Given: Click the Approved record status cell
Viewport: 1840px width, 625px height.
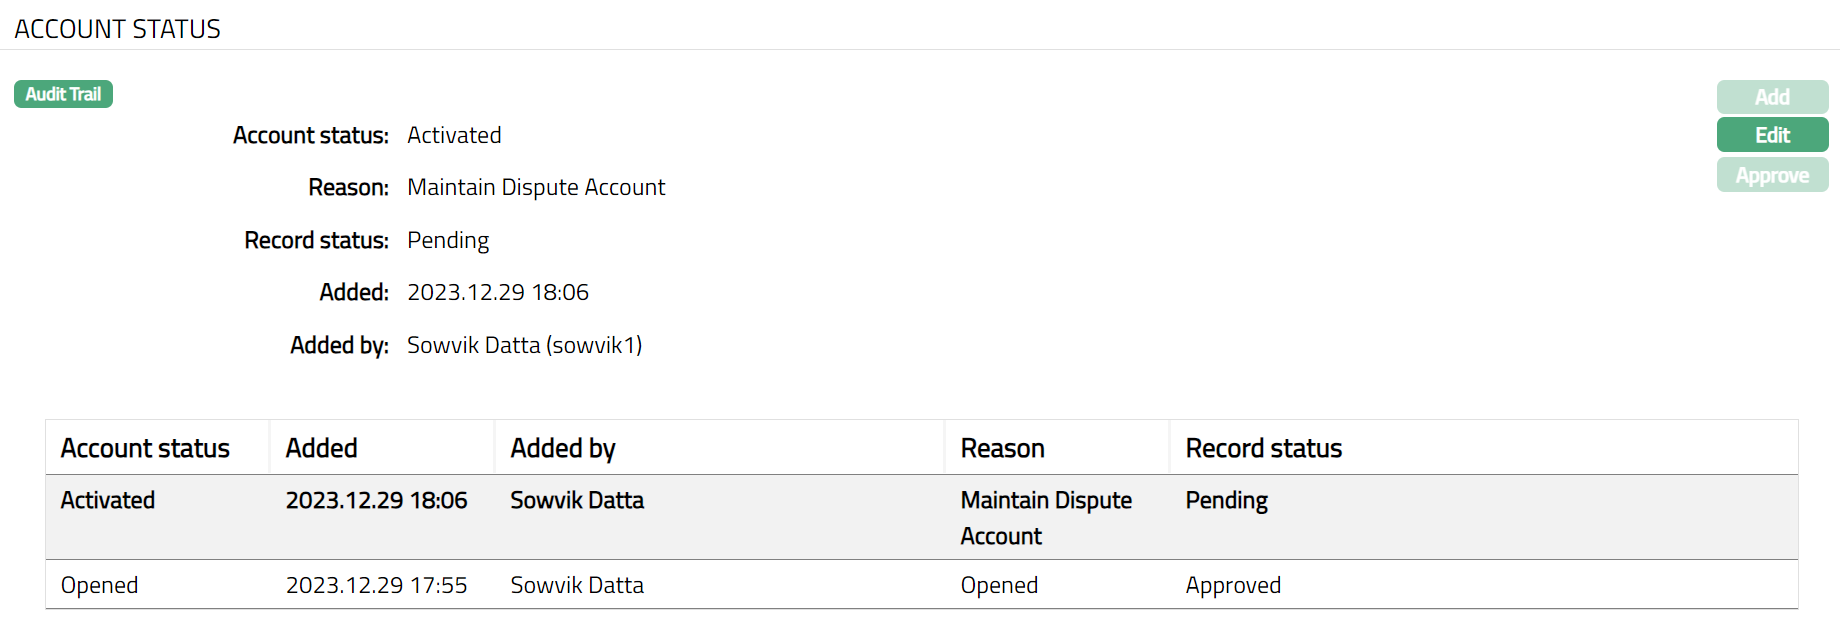Looking at the screenshot, I should coord(1232,585).
